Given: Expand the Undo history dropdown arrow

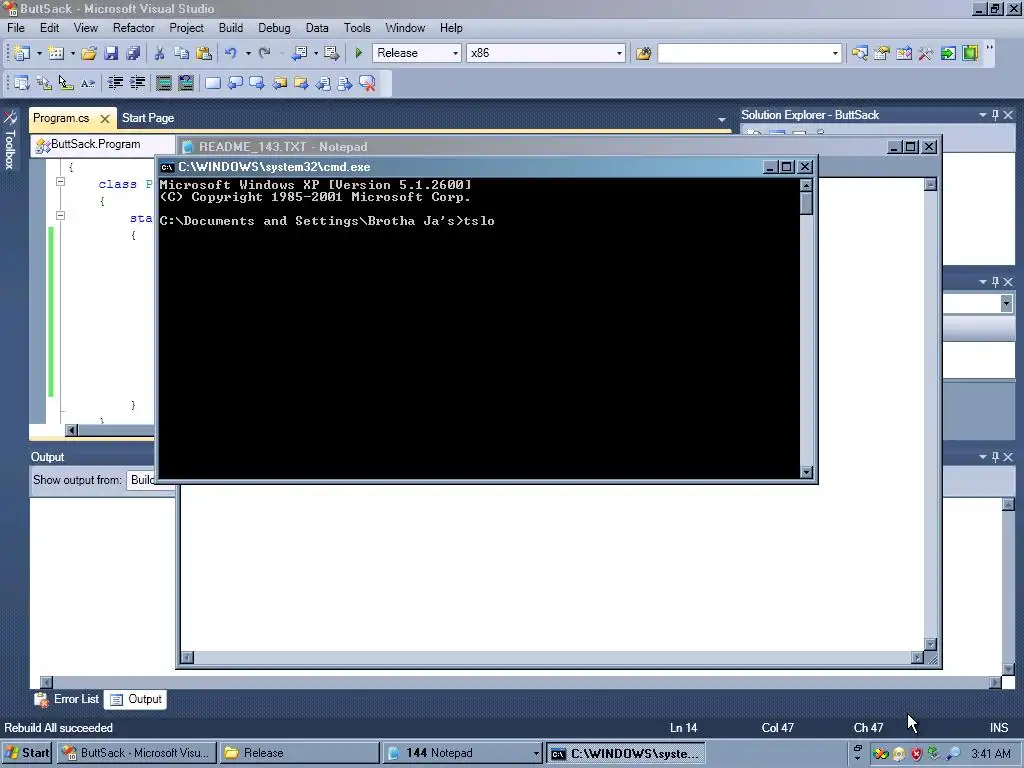Looking at the screenshot, I should [x=248, y=53].
